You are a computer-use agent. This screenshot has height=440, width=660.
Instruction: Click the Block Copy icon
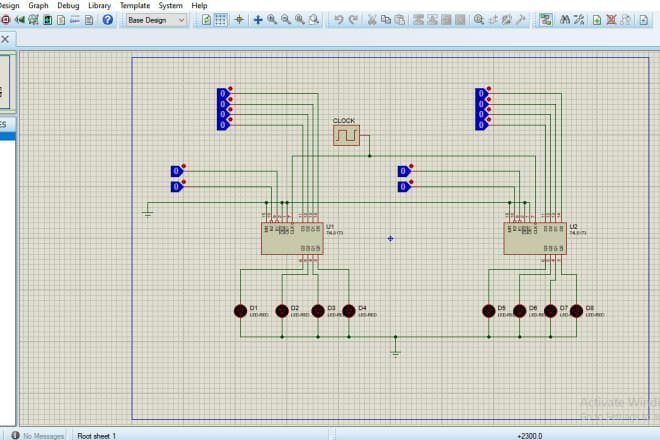click(x=418, y=20)
